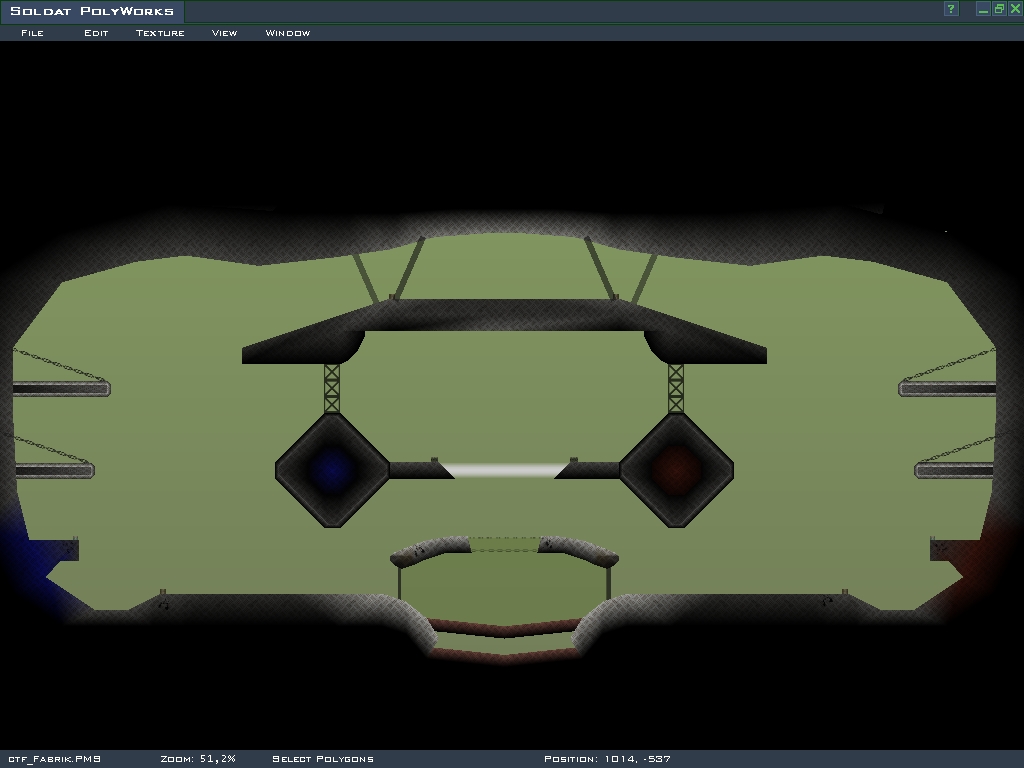1024x768 pixels.
Task: Restore down the PolyWorks window
Action: click(999, 9)
